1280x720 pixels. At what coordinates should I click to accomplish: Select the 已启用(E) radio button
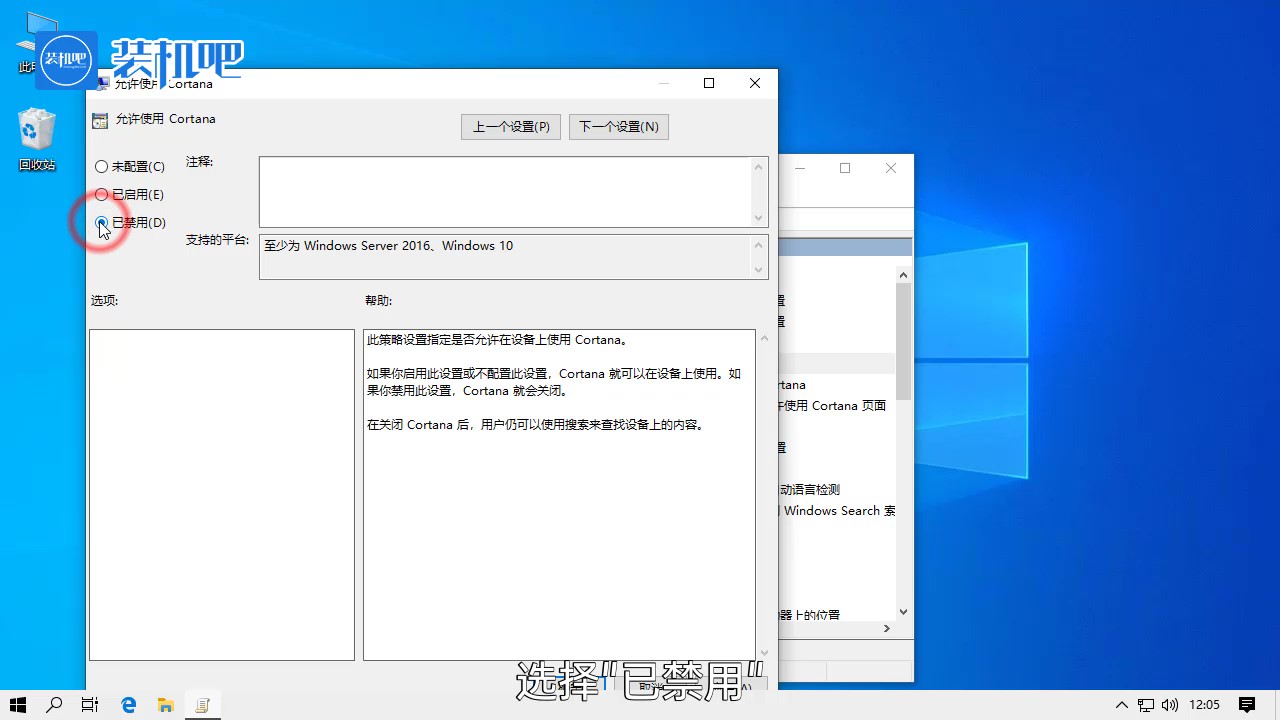point(101,194)
